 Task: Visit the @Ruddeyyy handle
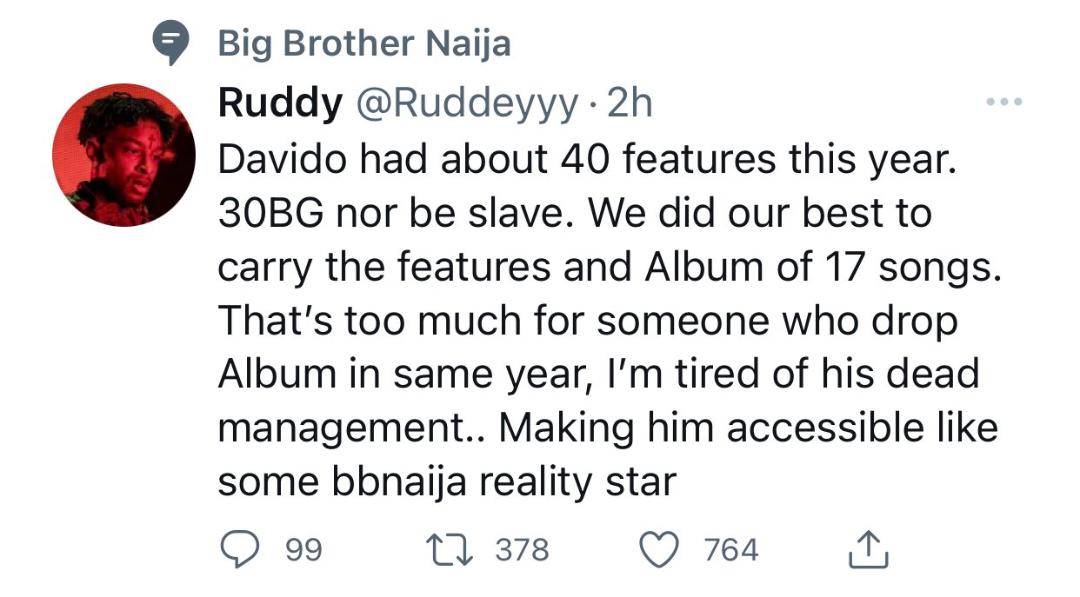pyautogui.click(x=466, y=105)
